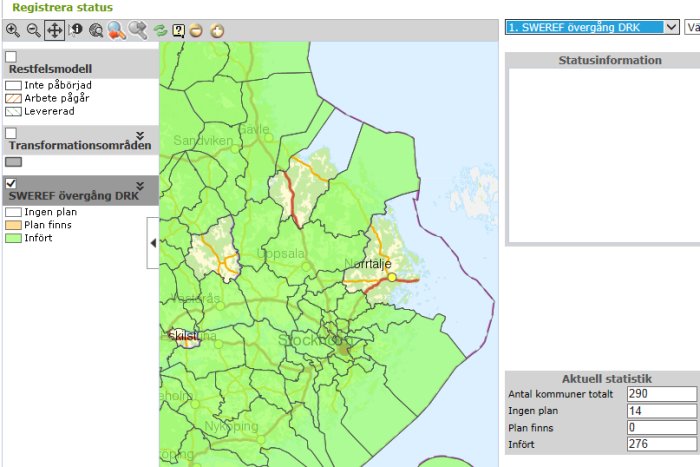Click the Infört value field
700x467 pixels.
pos(662,444)
